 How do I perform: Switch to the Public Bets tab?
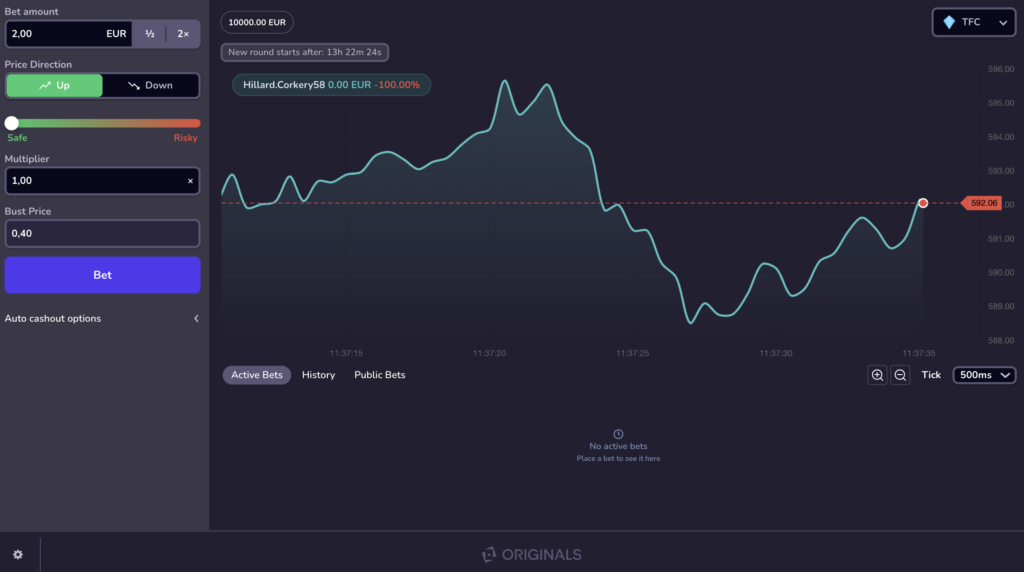point(379,375)
